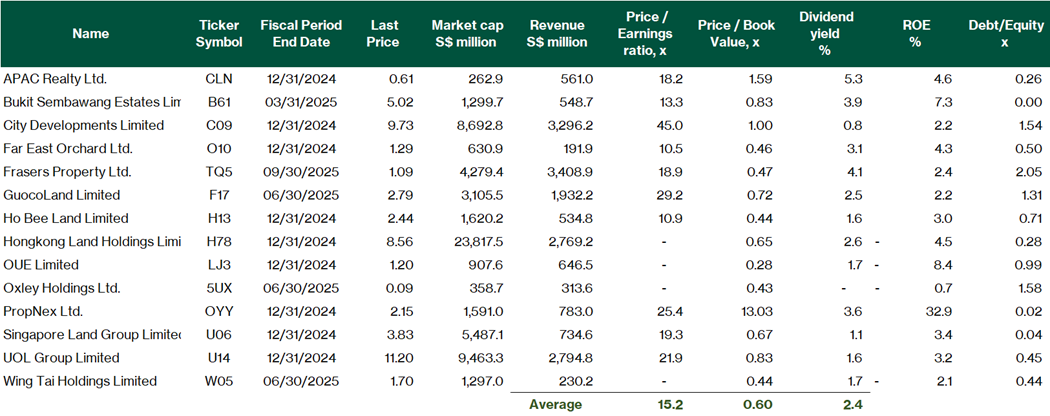Click the H78 ticker symbol cell
Image resolution: width=1050 pixels, height=416 pixels.
coord(218,241)
